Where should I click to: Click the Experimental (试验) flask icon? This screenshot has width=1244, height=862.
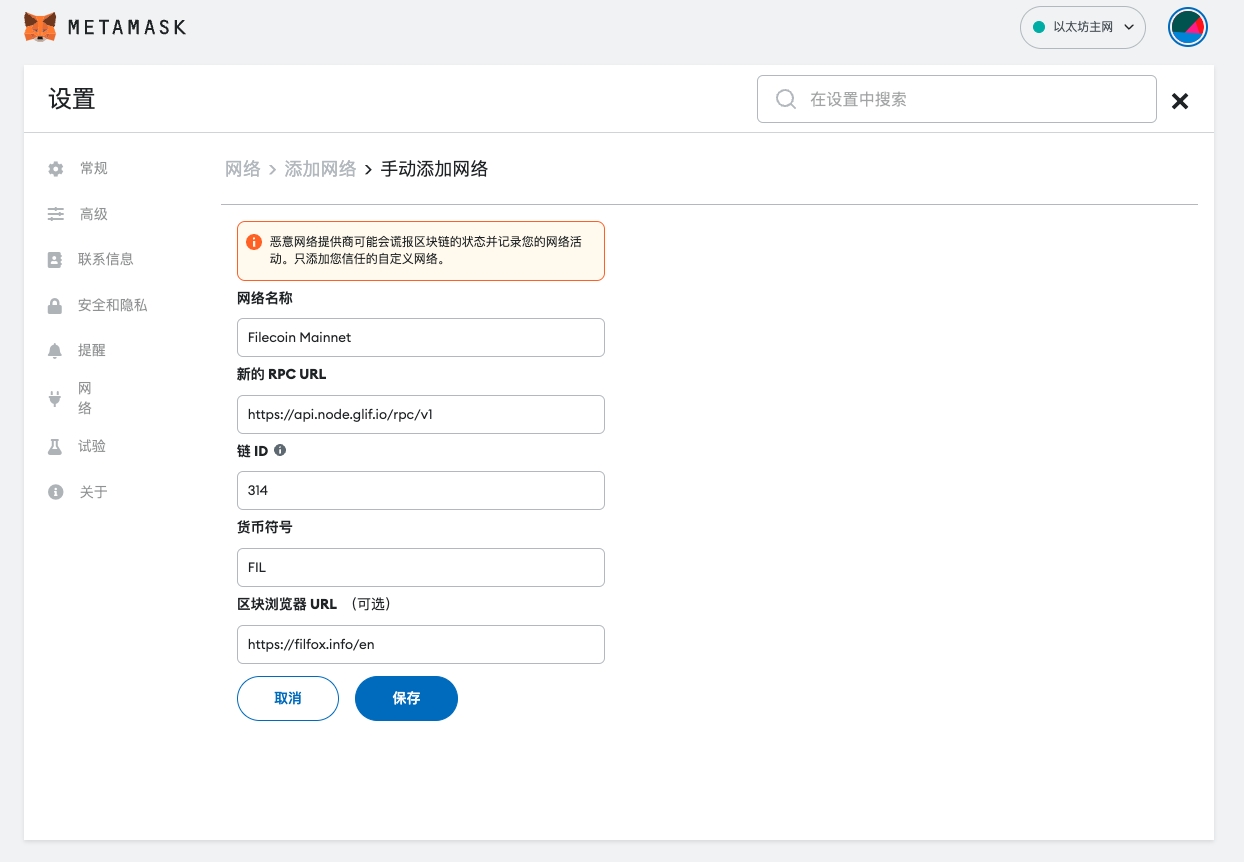click(55, 447)
